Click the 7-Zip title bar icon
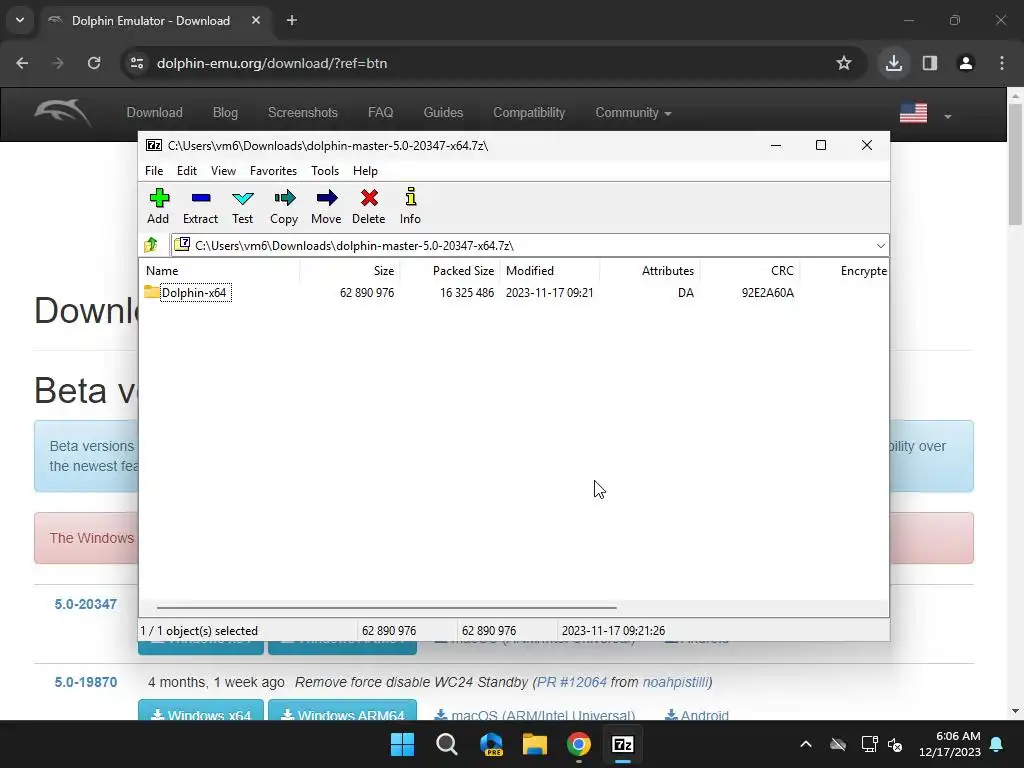The width and height of the screenshot is (1024, 768). [x=154, y=145]
